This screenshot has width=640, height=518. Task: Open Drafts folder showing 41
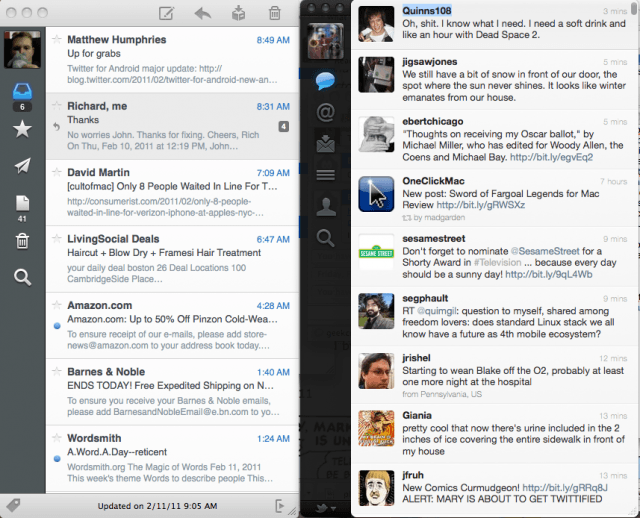[x=22, y=203]
